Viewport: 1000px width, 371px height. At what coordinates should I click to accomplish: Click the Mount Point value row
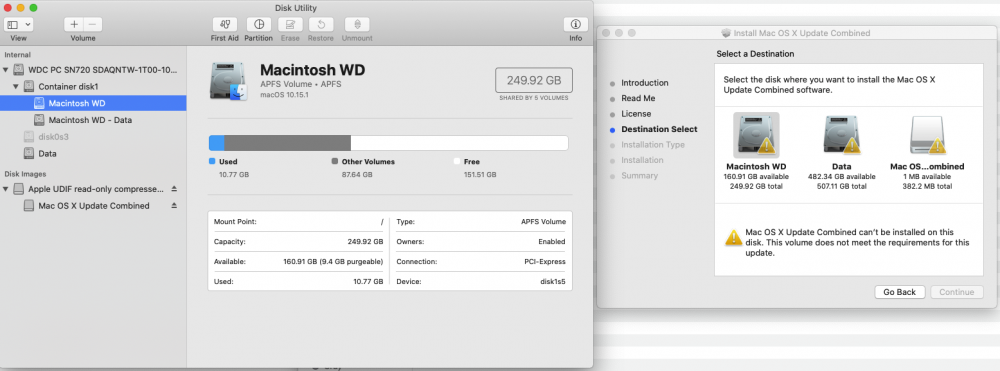click(x=298, y=222)
